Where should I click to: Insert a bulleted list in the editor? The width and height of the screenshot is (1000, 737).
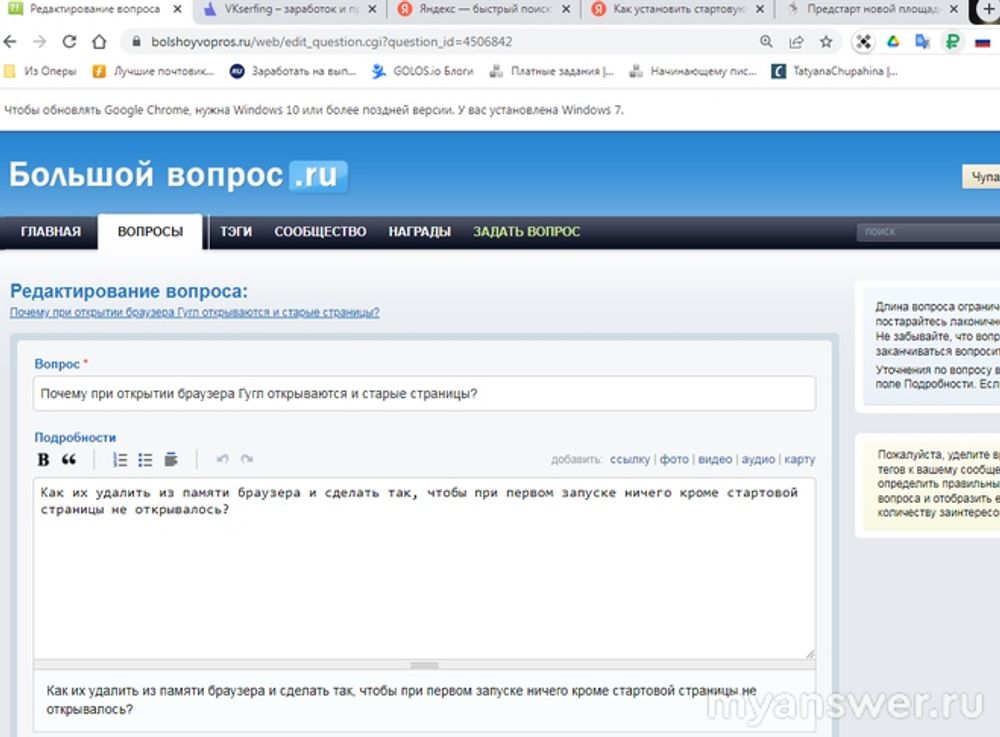point(146,460)
